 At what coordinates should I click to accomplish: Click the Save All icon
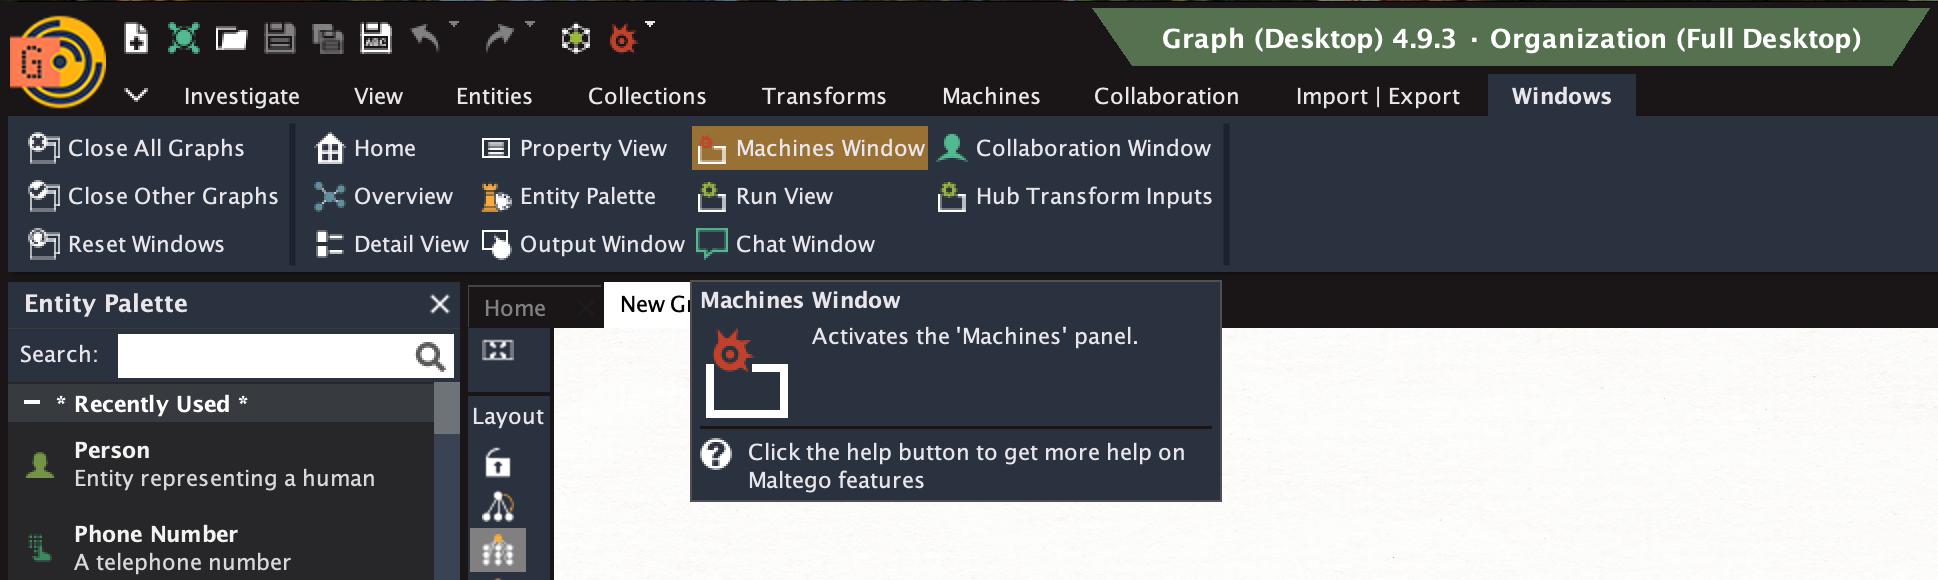(328, 38)
